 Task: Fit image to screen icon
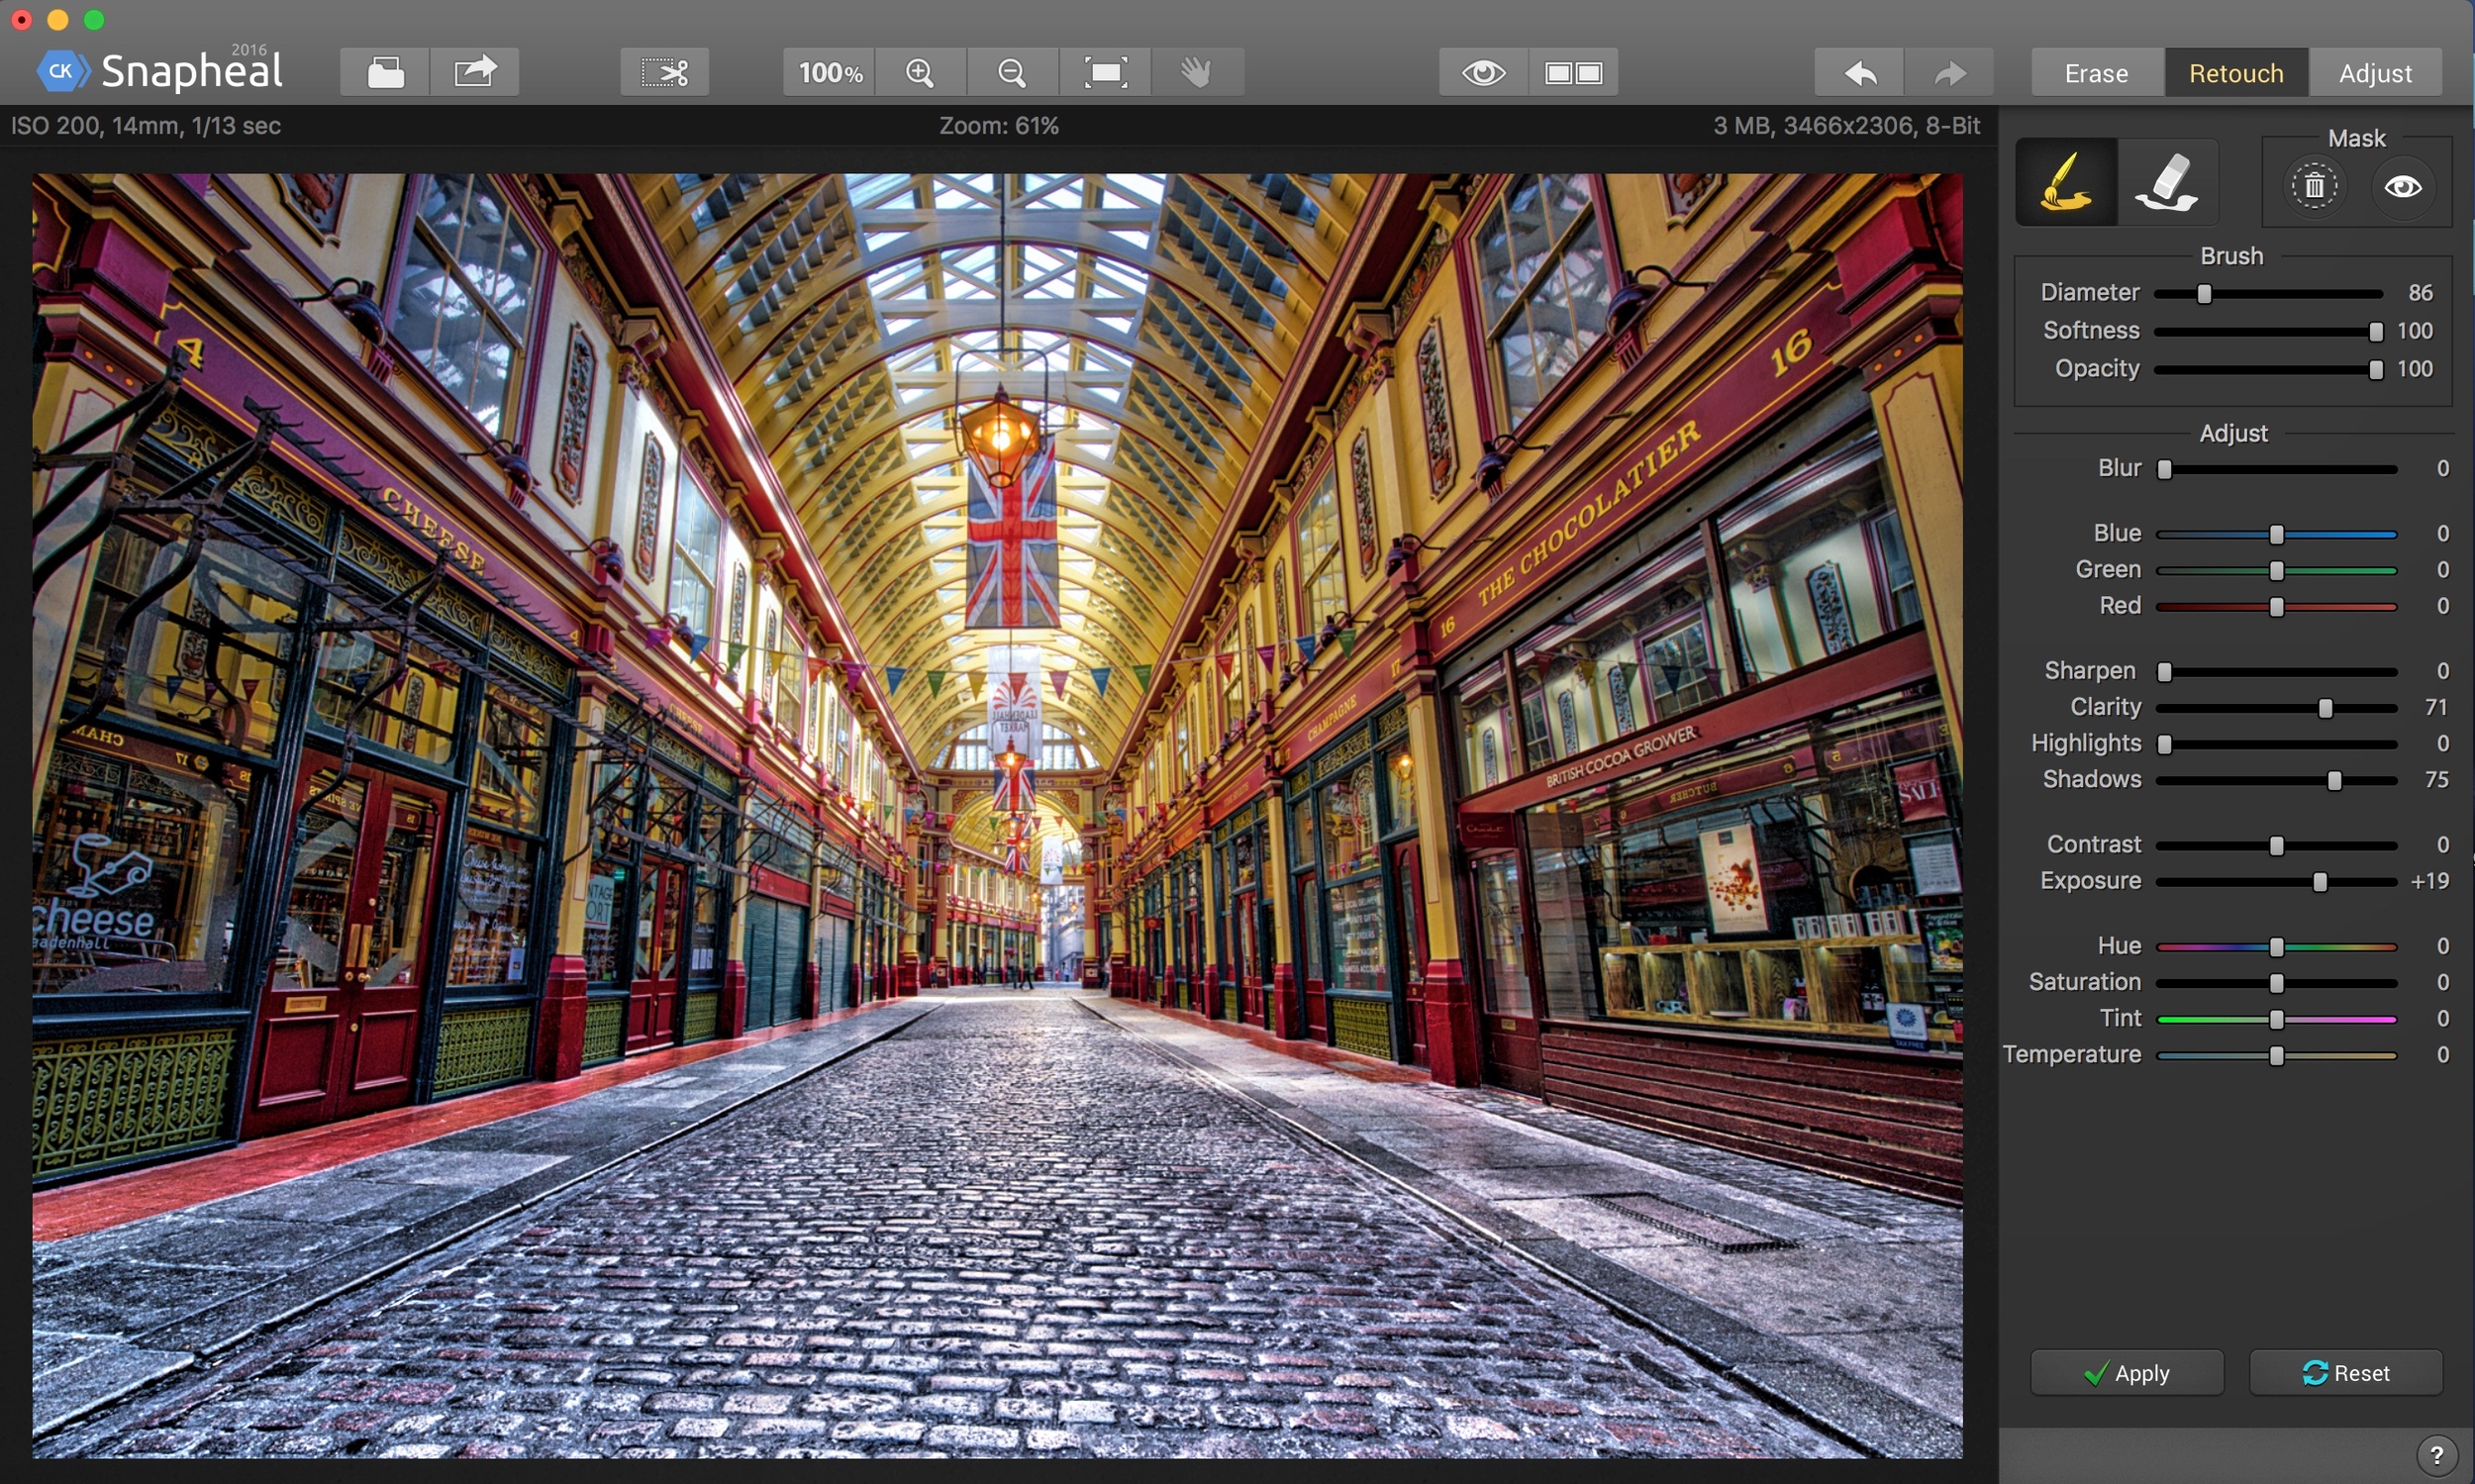[x=1105, y=72]
